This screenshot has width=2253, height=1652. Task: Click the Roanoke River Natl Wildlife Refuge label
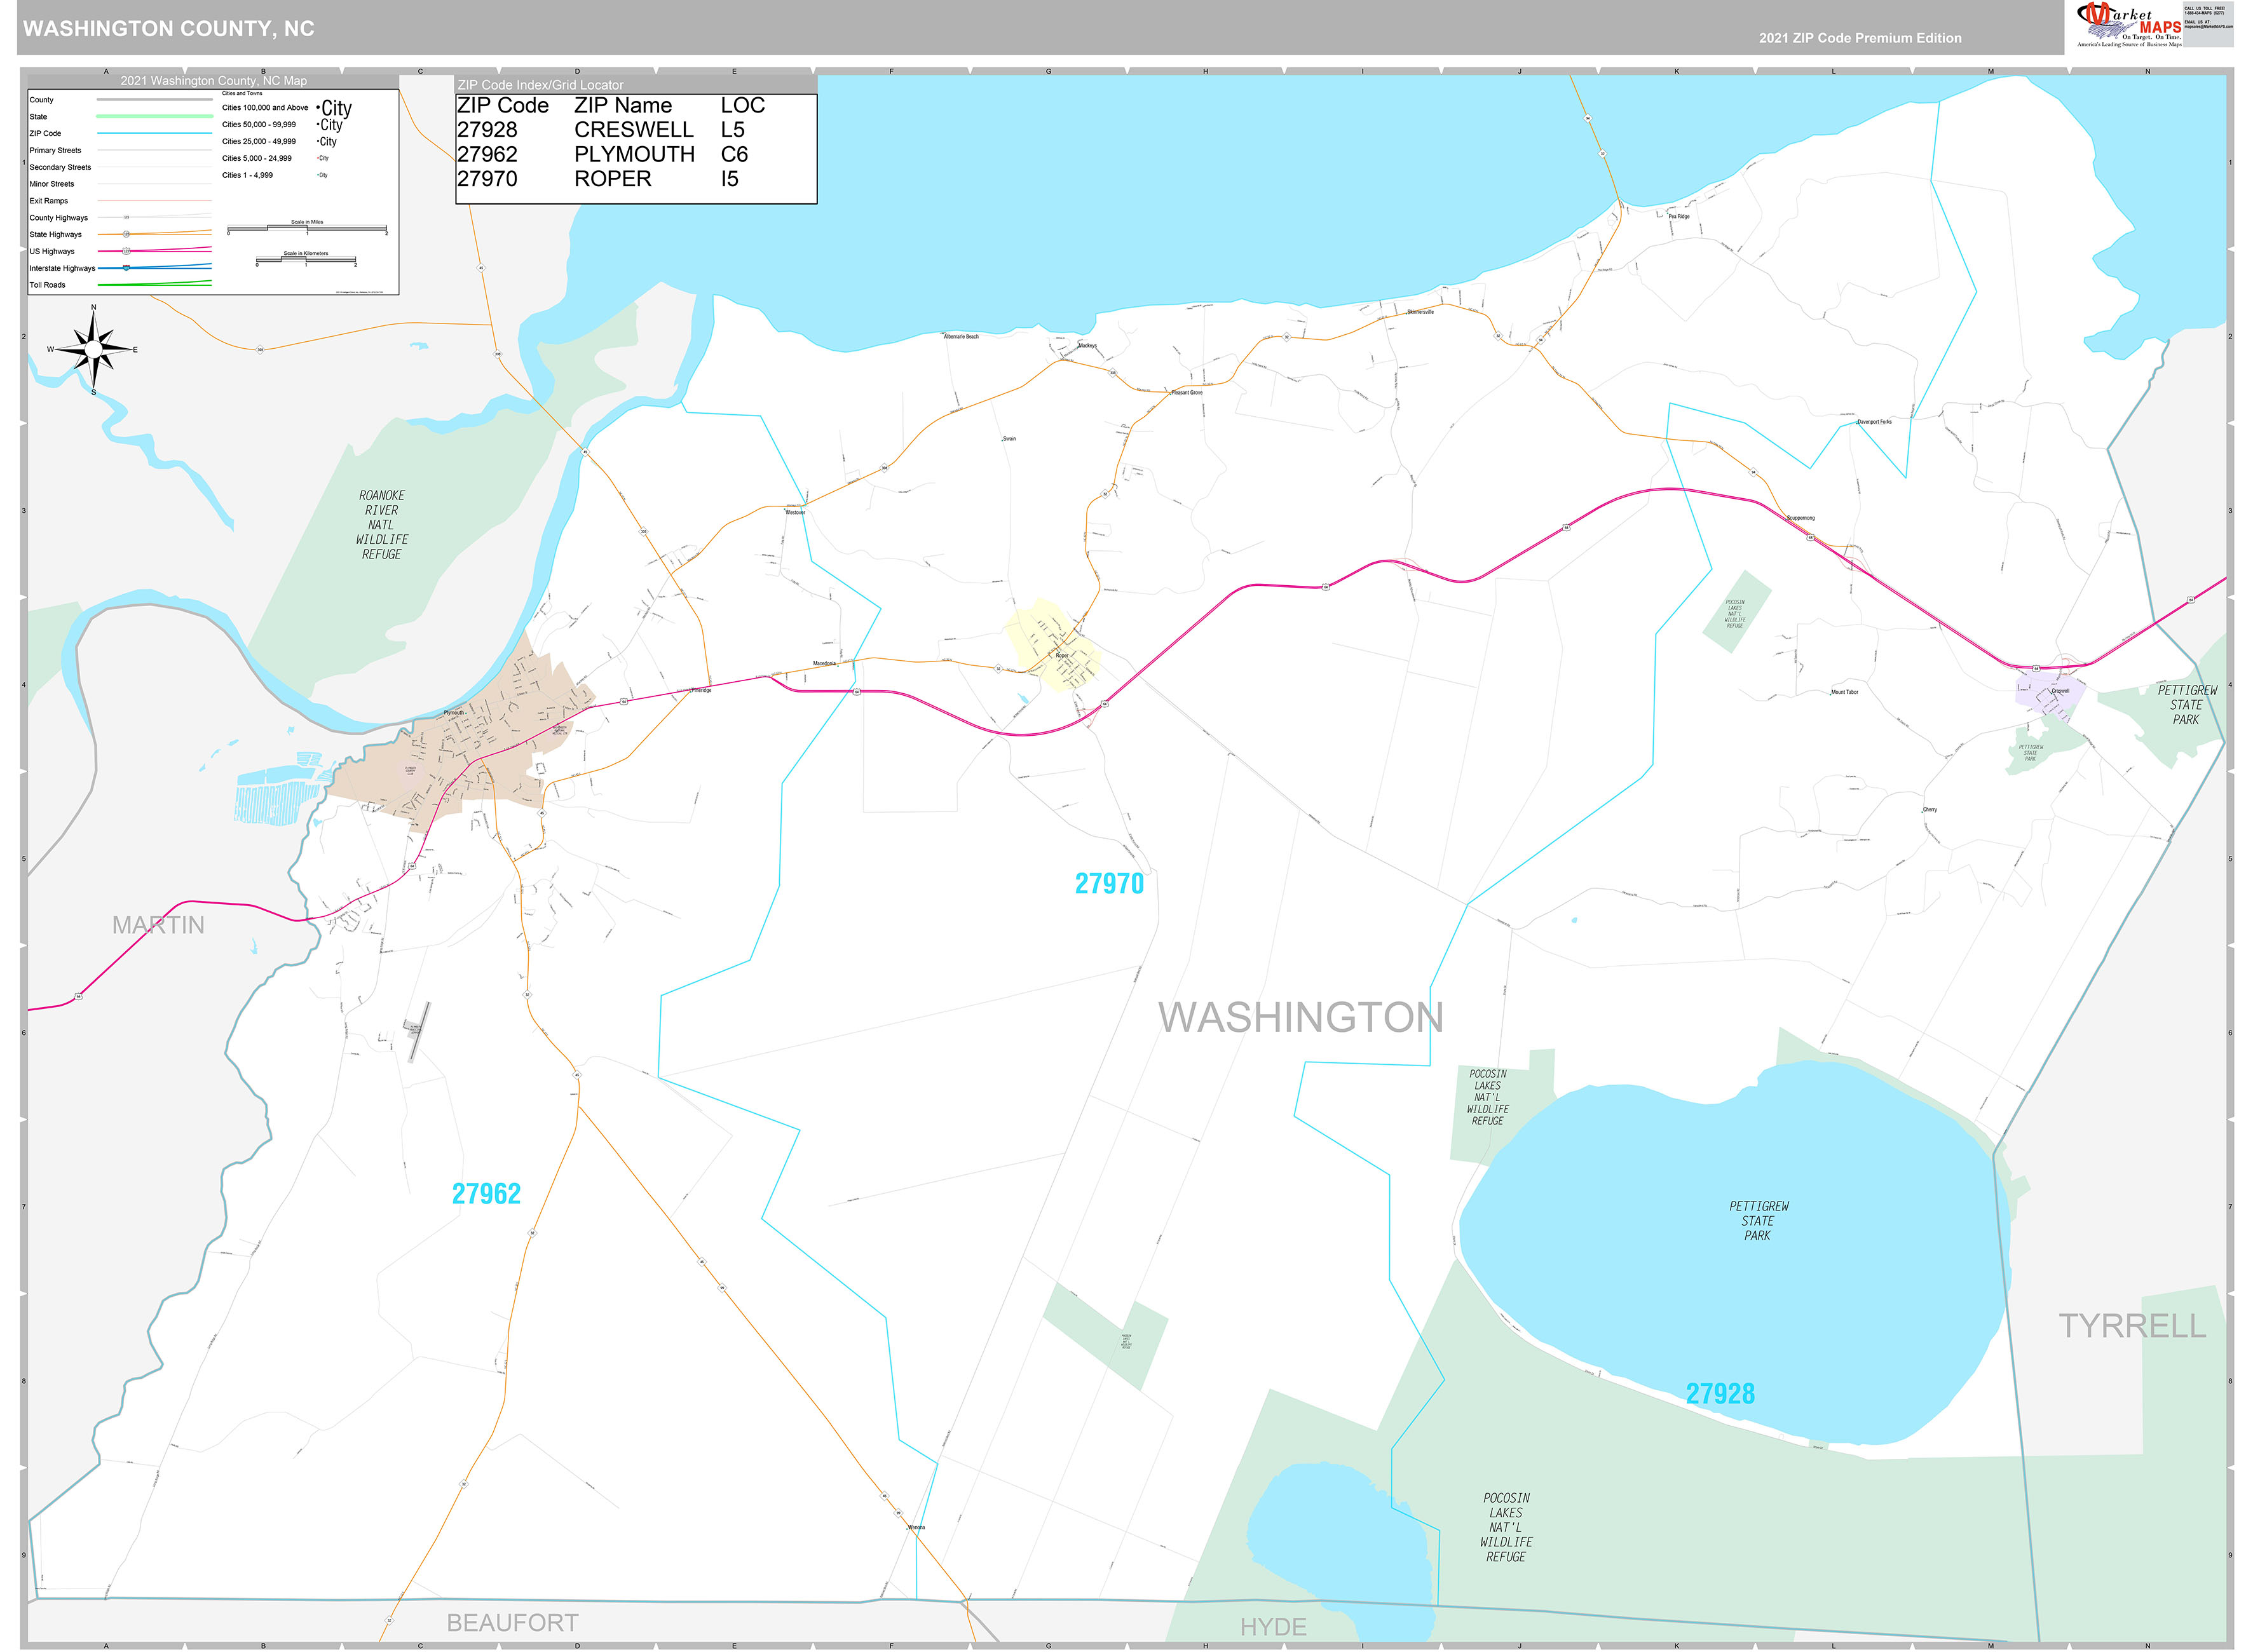click(382, 525)
